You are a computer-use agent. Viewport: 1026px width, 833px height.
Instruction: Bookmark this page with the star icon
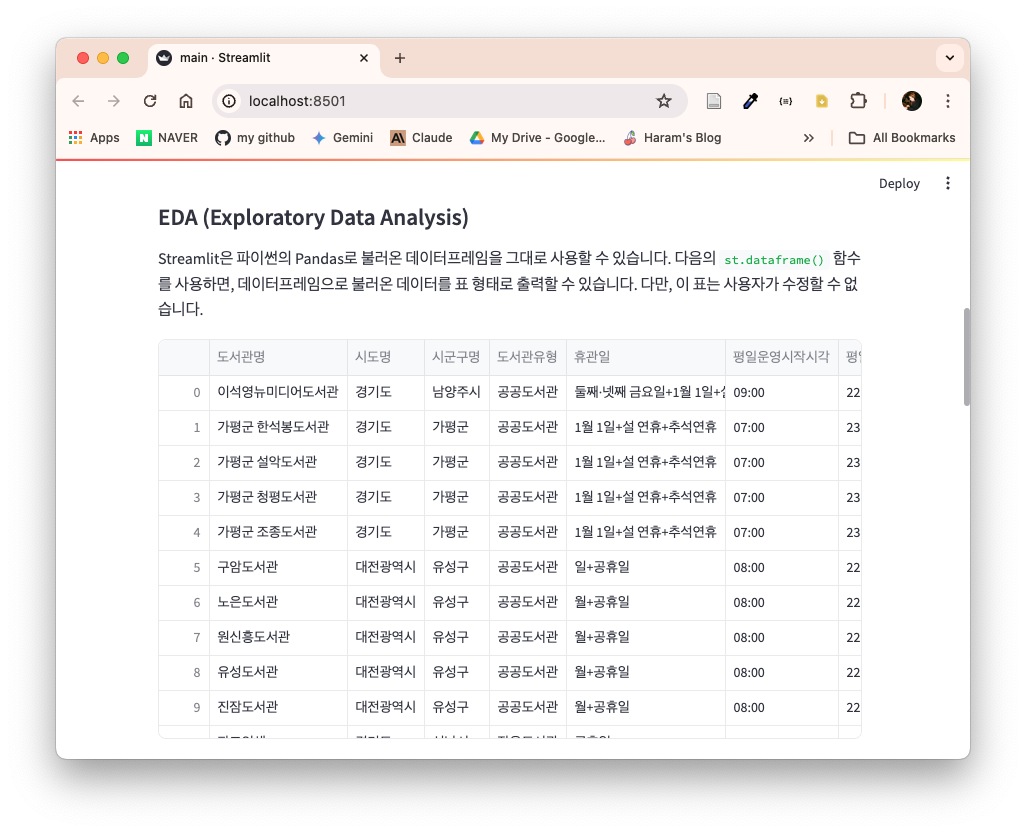[x=663, y=101]
